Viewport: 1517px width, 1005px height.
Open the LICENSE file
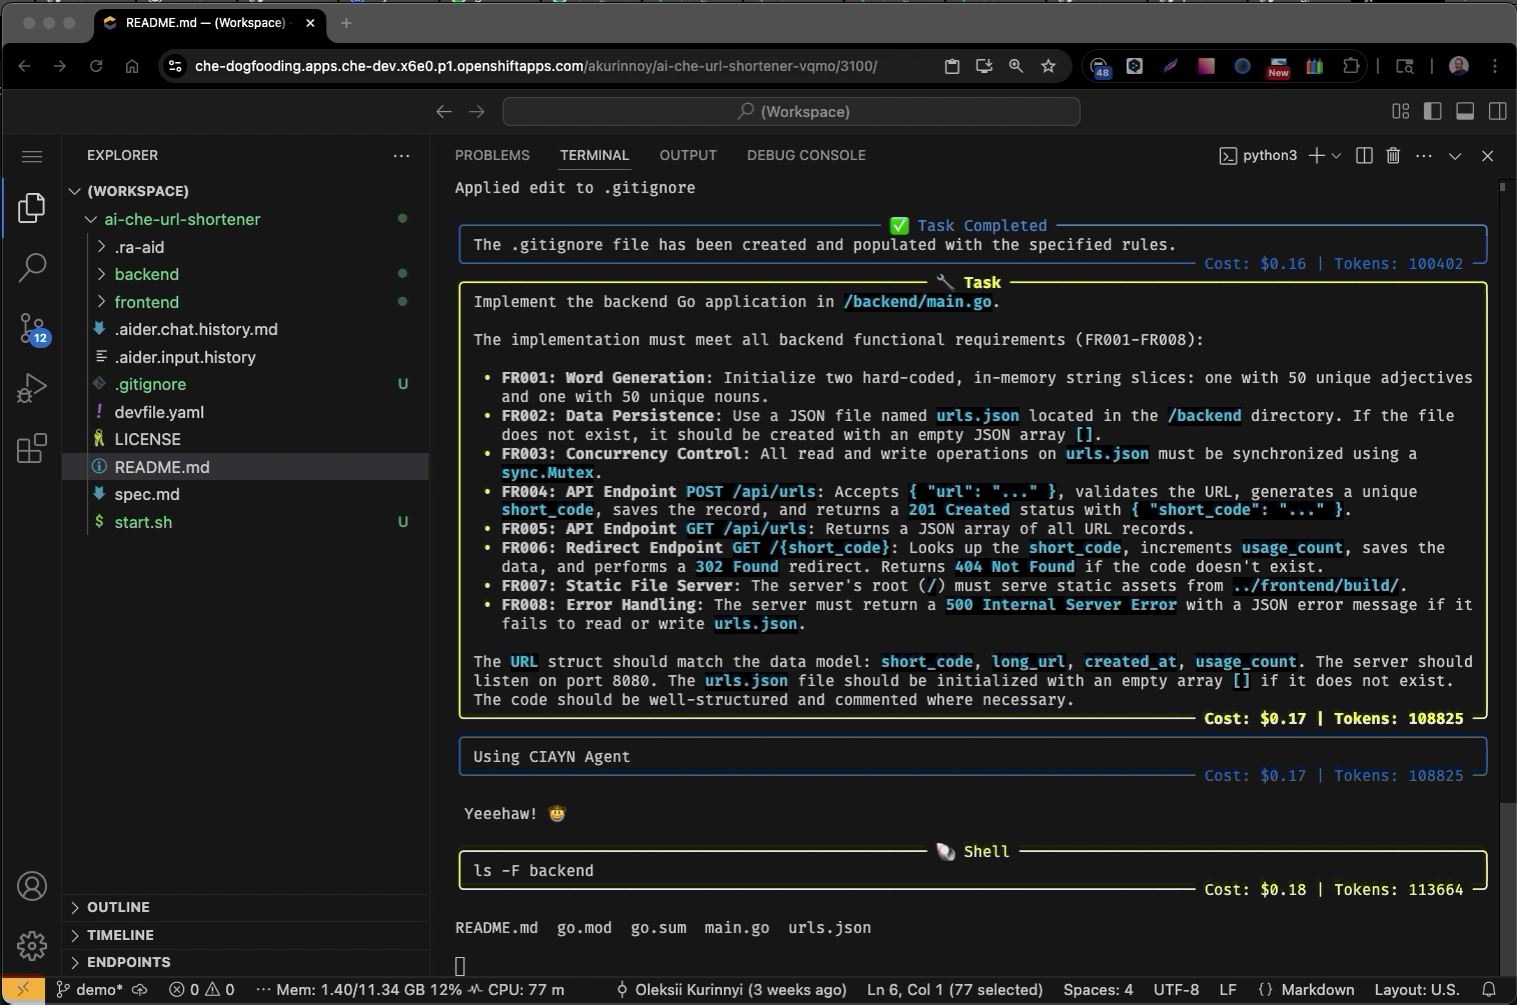pos(147,439)
